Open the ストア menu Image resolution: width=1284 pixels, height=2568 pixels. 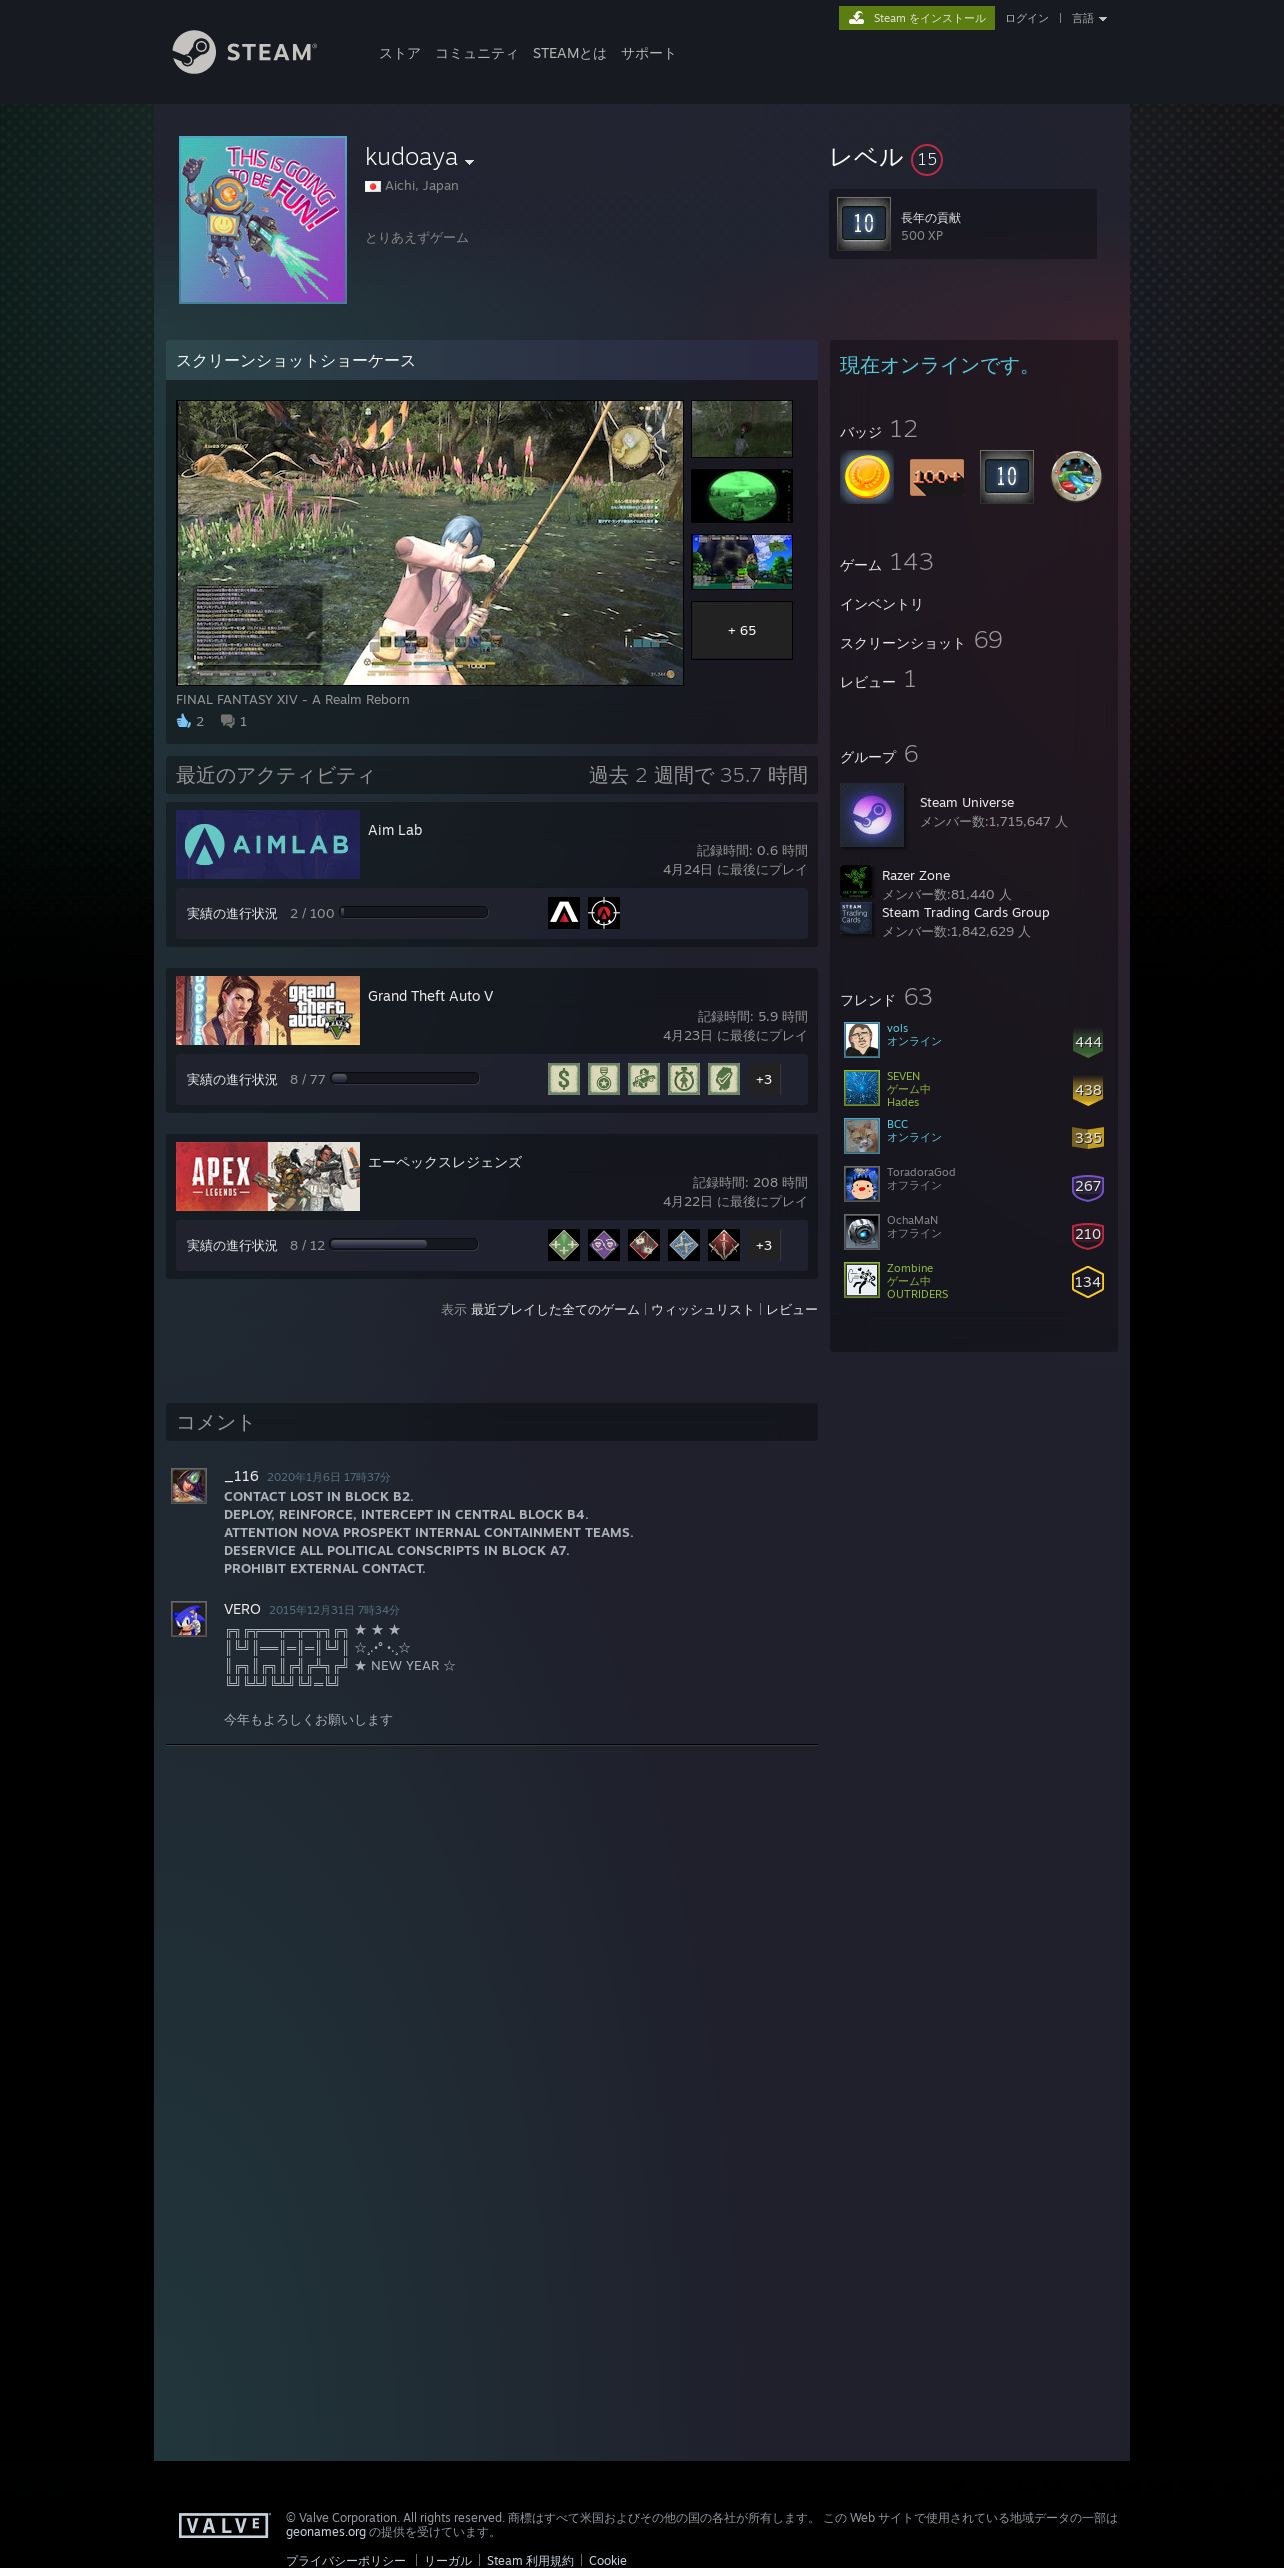pos(400,53)
